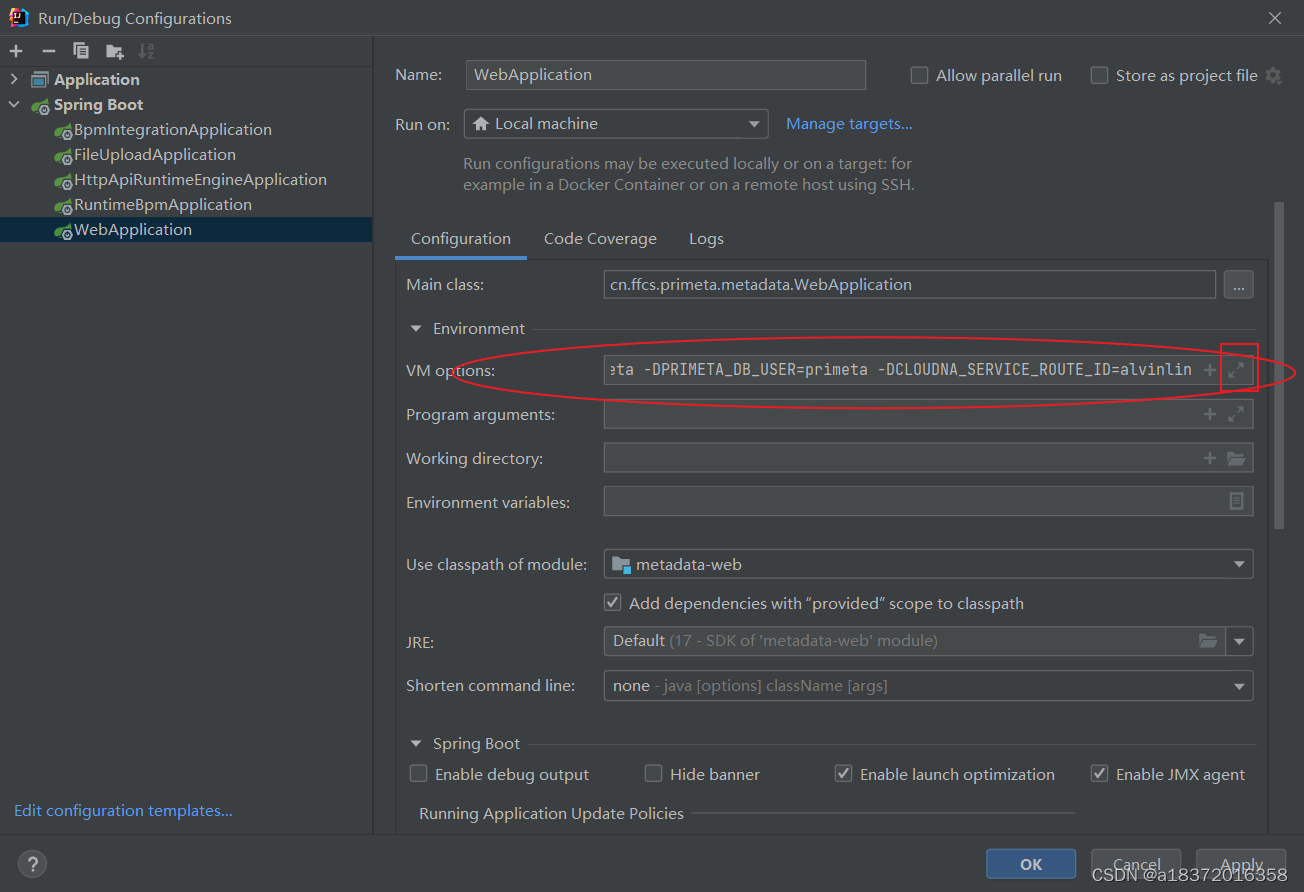Add new configuration with plus icon
1304x892 pixels.
pos(16,51)
